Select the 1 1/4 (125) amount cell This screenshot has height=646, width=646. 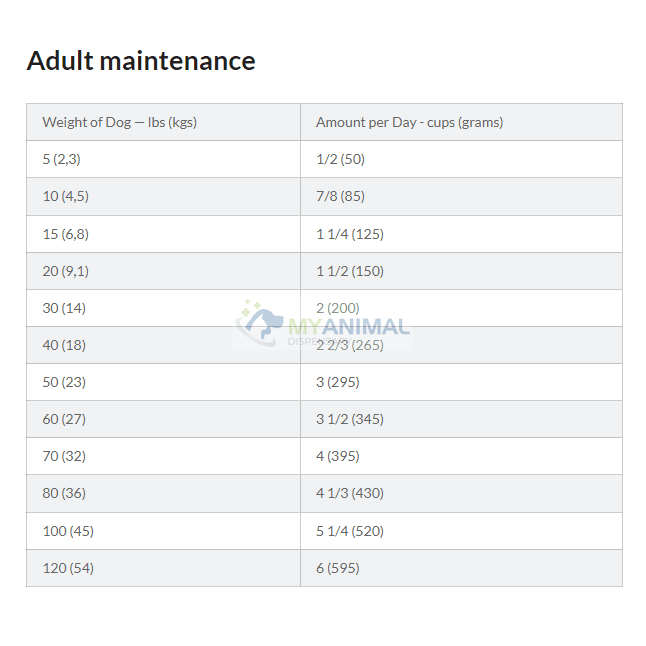click(350, 234)
